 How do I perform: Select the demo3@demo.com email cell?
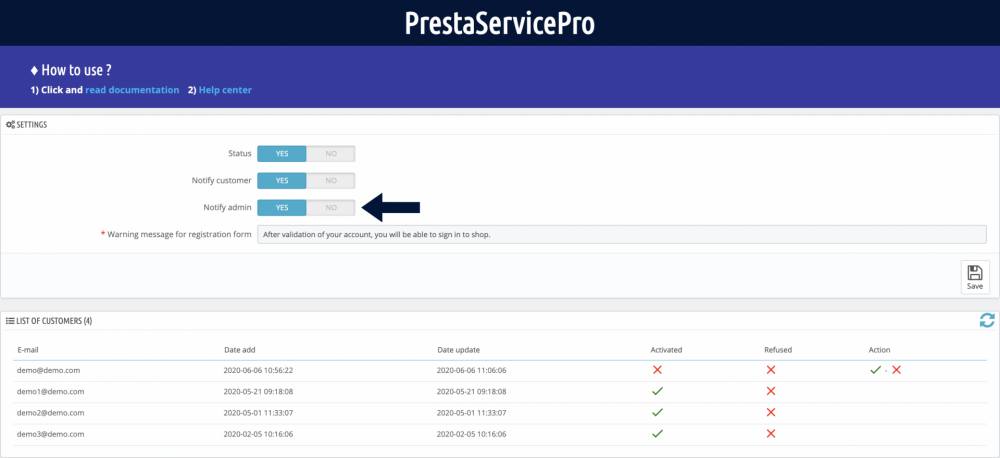pos(51,434)
